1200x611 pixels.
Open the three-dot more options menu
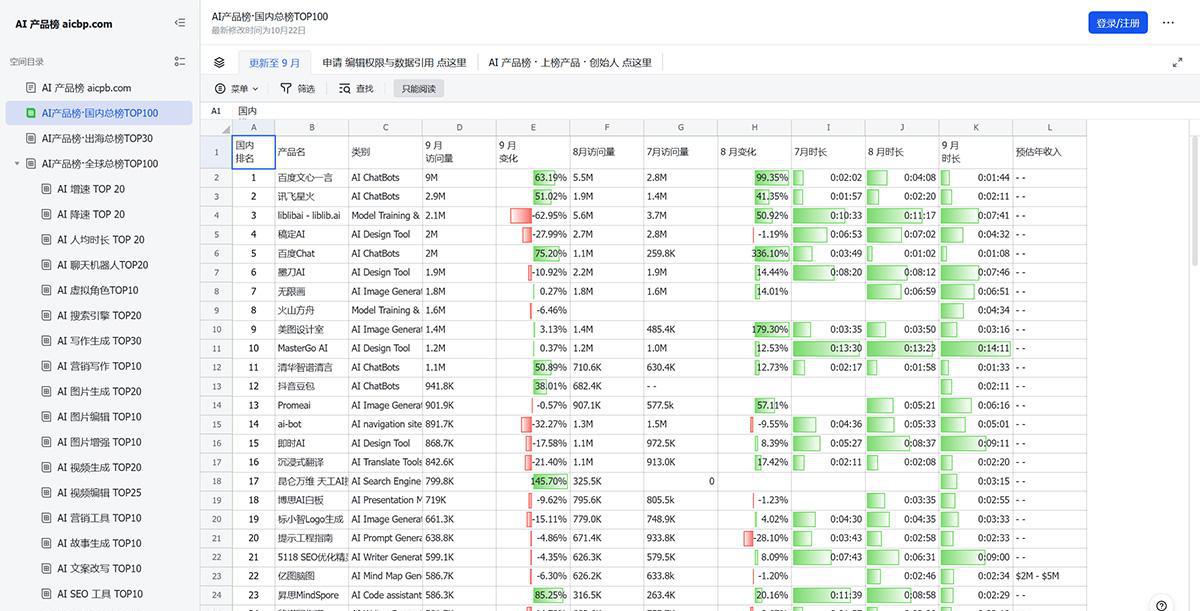tap(1168, 23)
